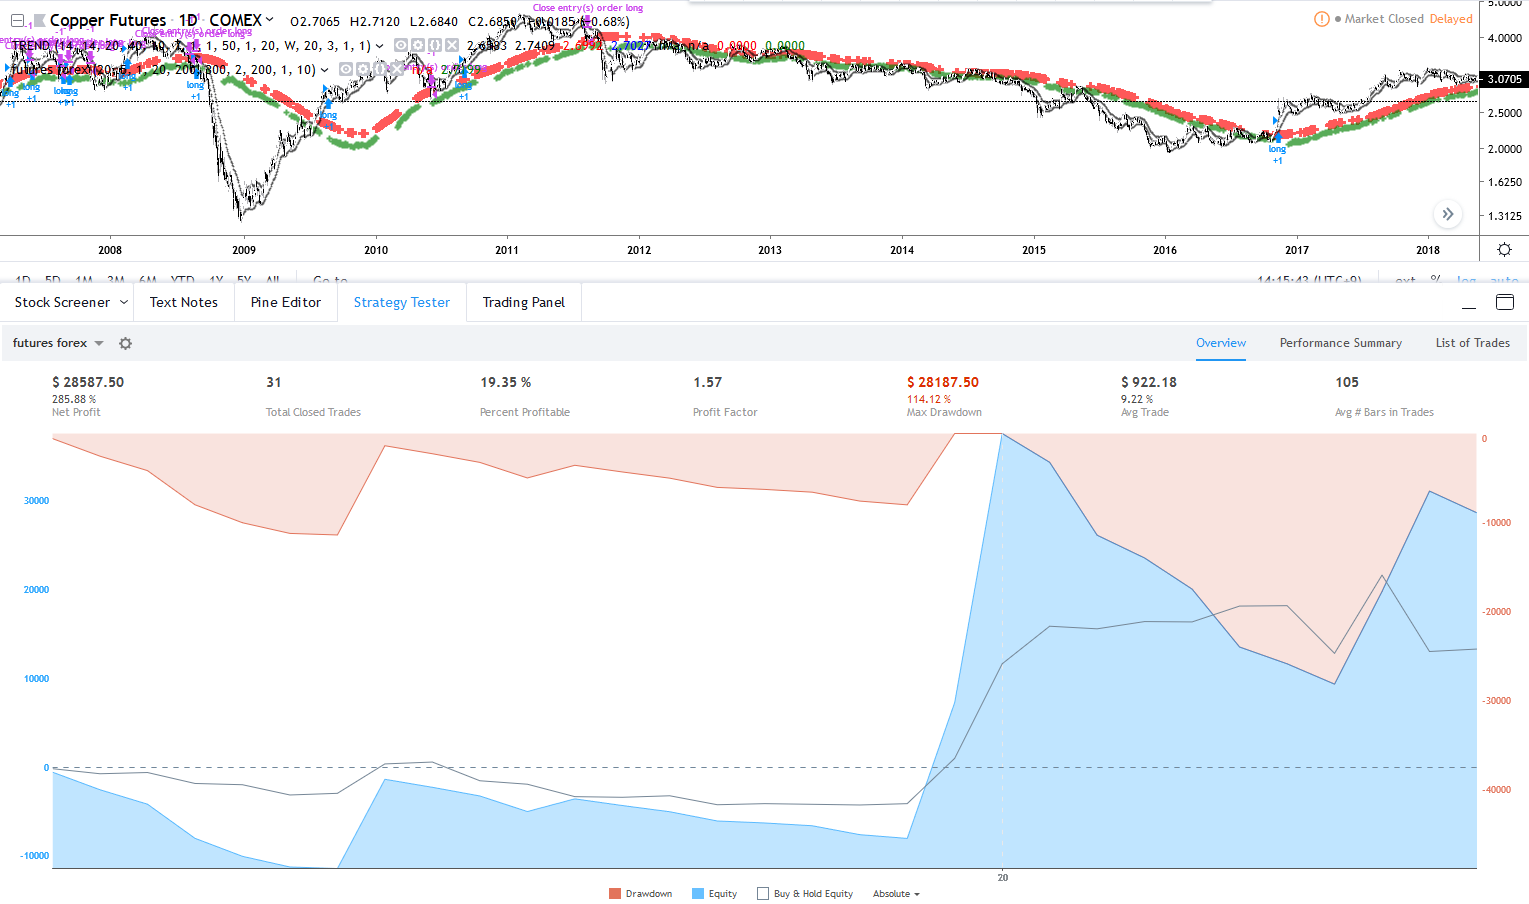The height and width of the screenshot is (904, 1529).
Task: Click scroll-to-latest-bar double arrow button
Action: [1447, 215]
